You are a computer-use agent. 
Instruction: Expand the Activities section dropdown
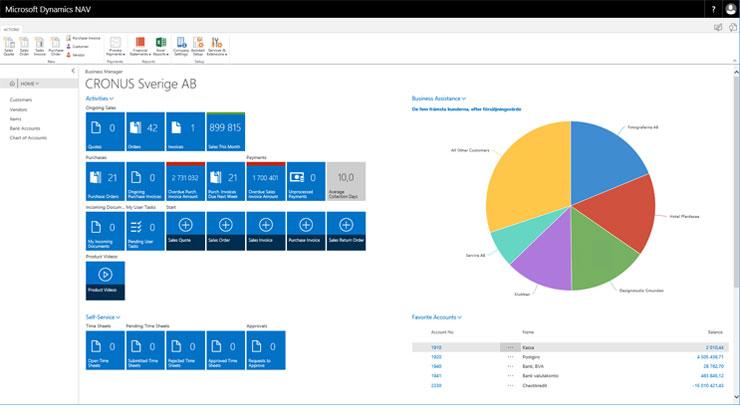(x=111, y=99)
